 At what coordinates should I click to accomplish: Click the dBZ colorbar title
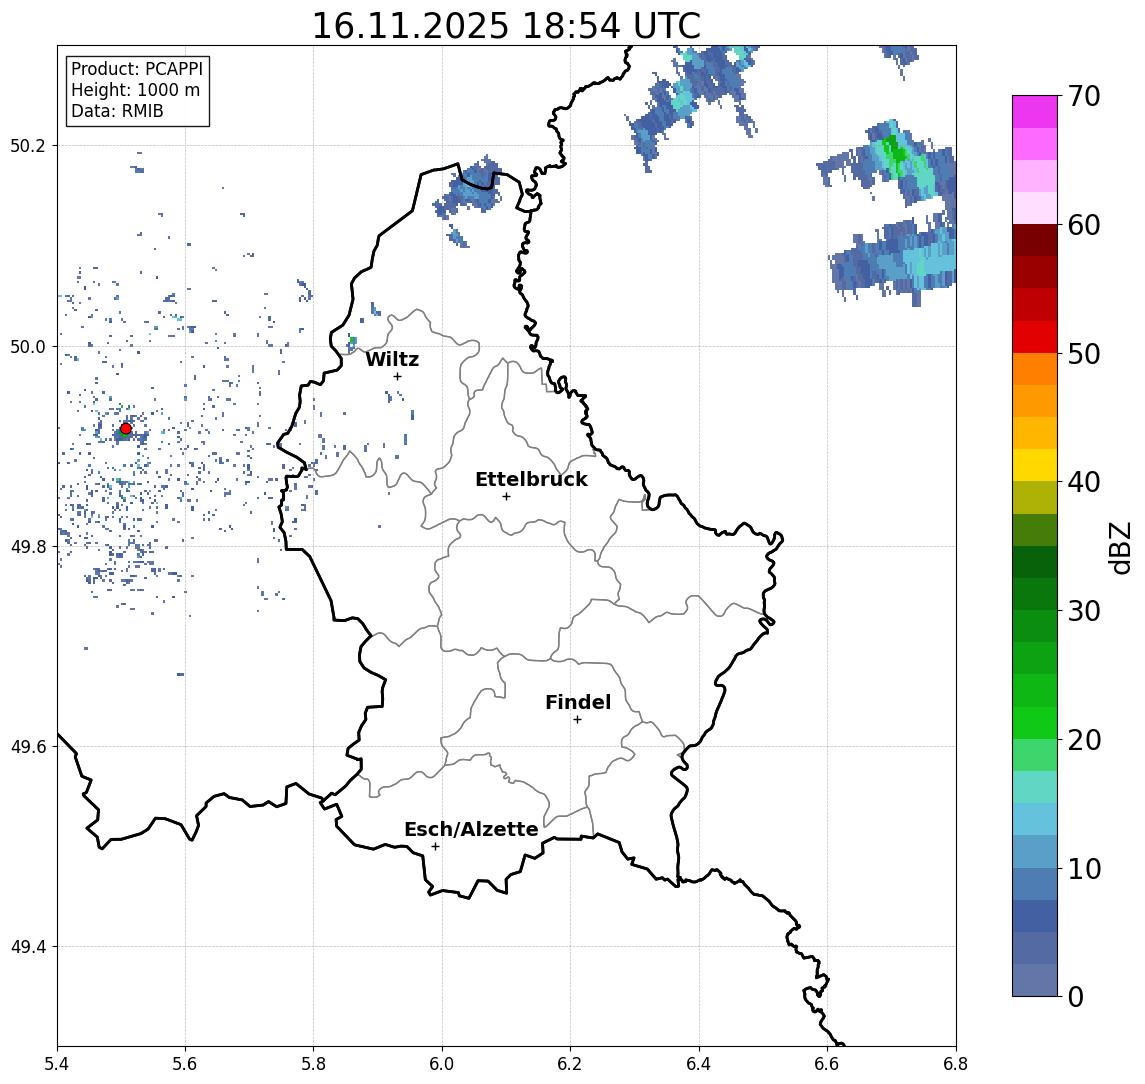pos(1121,547)
